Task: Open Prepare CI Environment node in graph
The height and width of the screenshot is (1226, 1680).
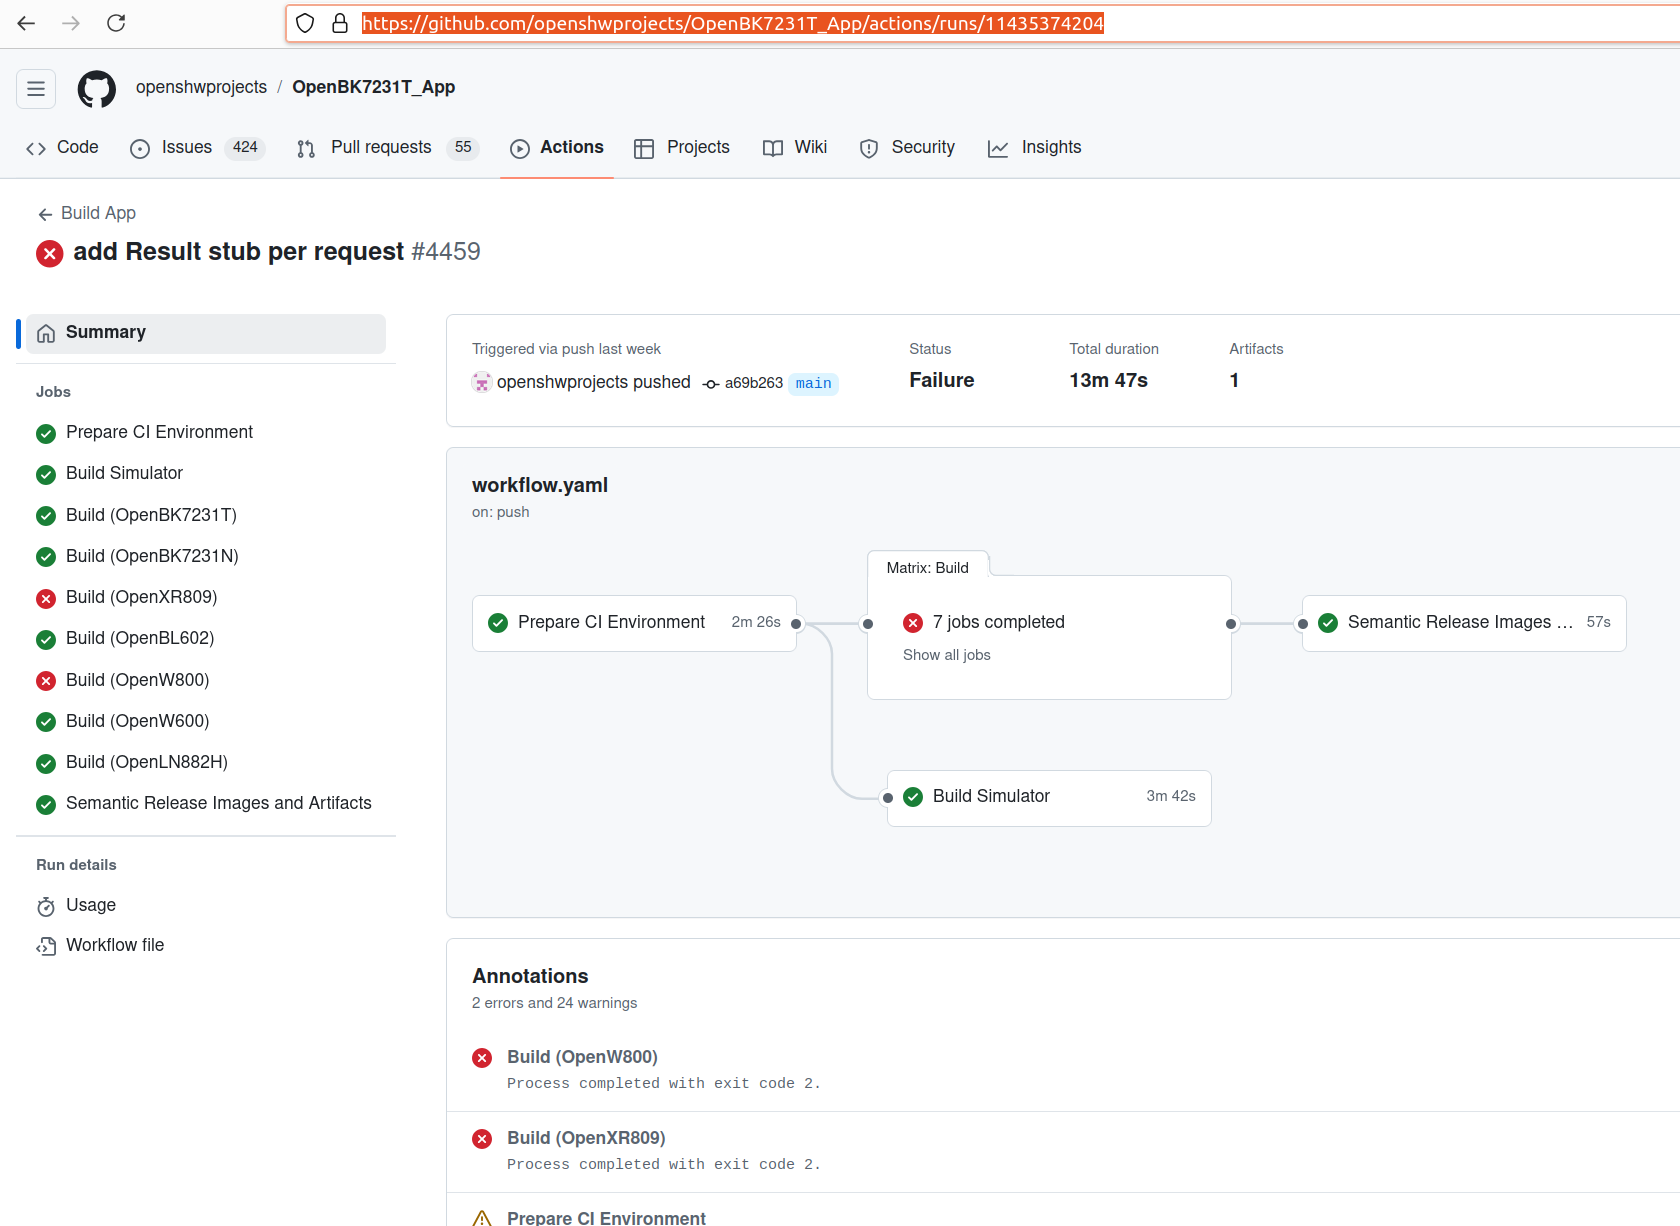Action: (634, 623)
